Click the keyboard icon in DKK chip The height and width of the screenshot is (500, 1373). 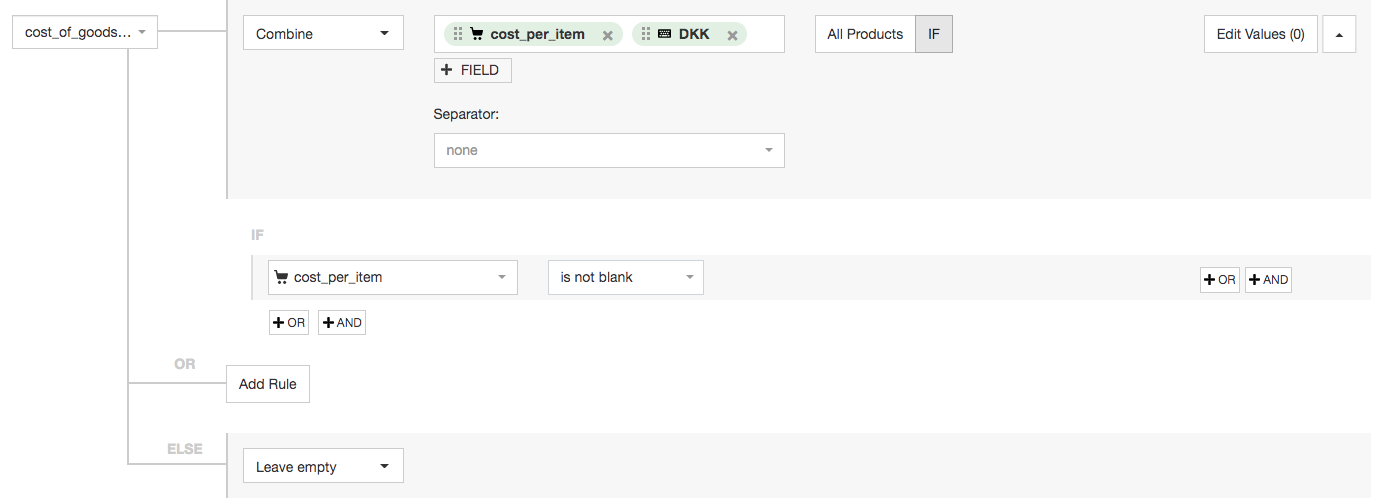tap(664, 34)
